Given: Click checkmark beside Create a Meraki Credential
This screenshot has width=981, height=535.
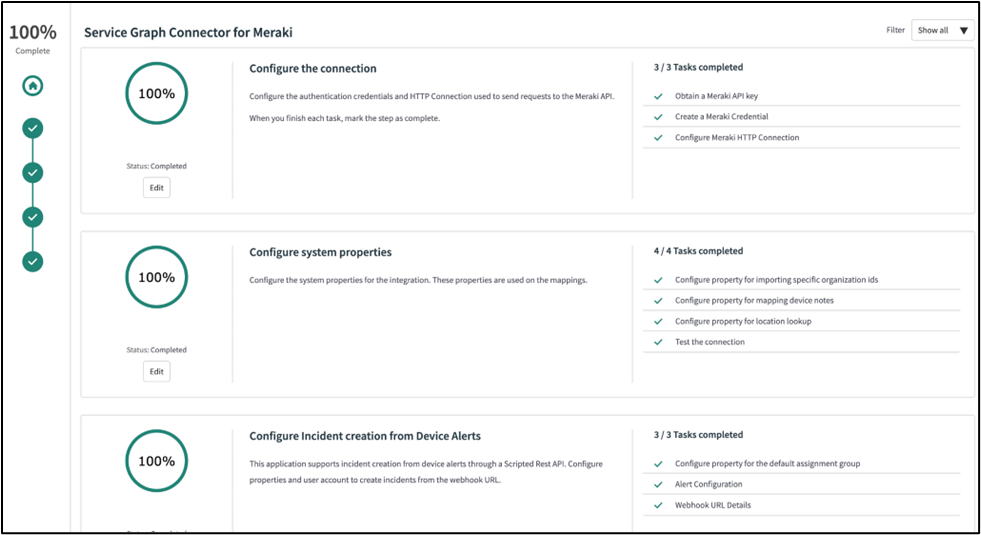Looking at the screenshot, I should coord(658,117).
